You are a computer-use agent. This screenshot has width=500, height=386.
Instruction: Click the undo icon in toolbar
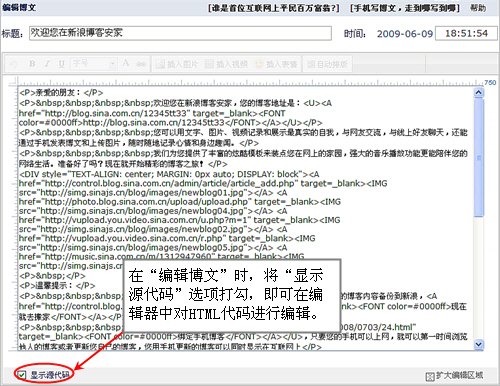click(13, 64)
